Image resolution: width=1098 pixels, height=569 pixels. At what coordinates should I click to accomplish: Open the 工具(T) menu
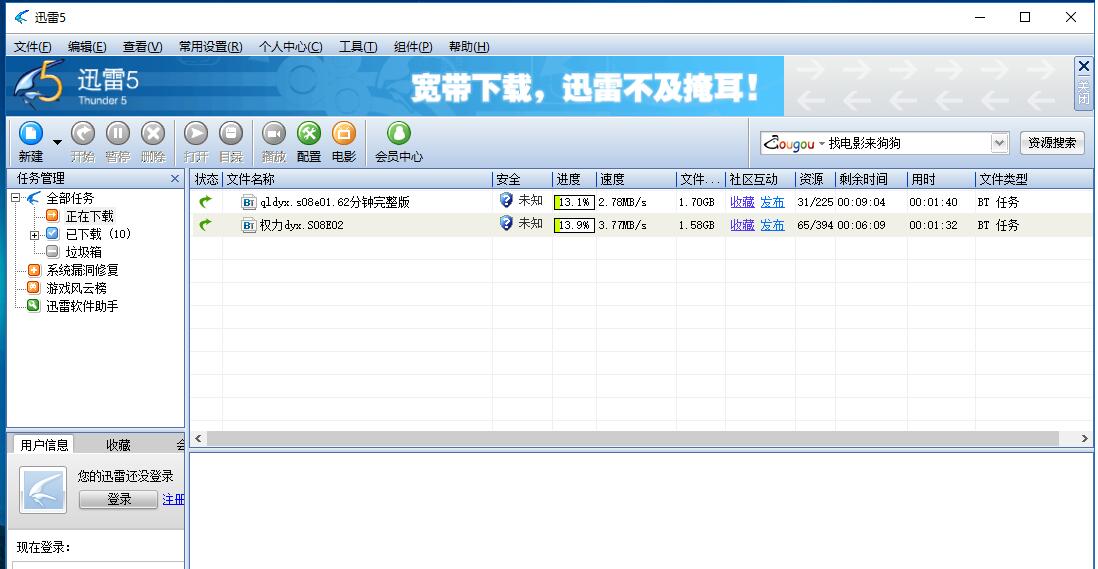[358, 47]
